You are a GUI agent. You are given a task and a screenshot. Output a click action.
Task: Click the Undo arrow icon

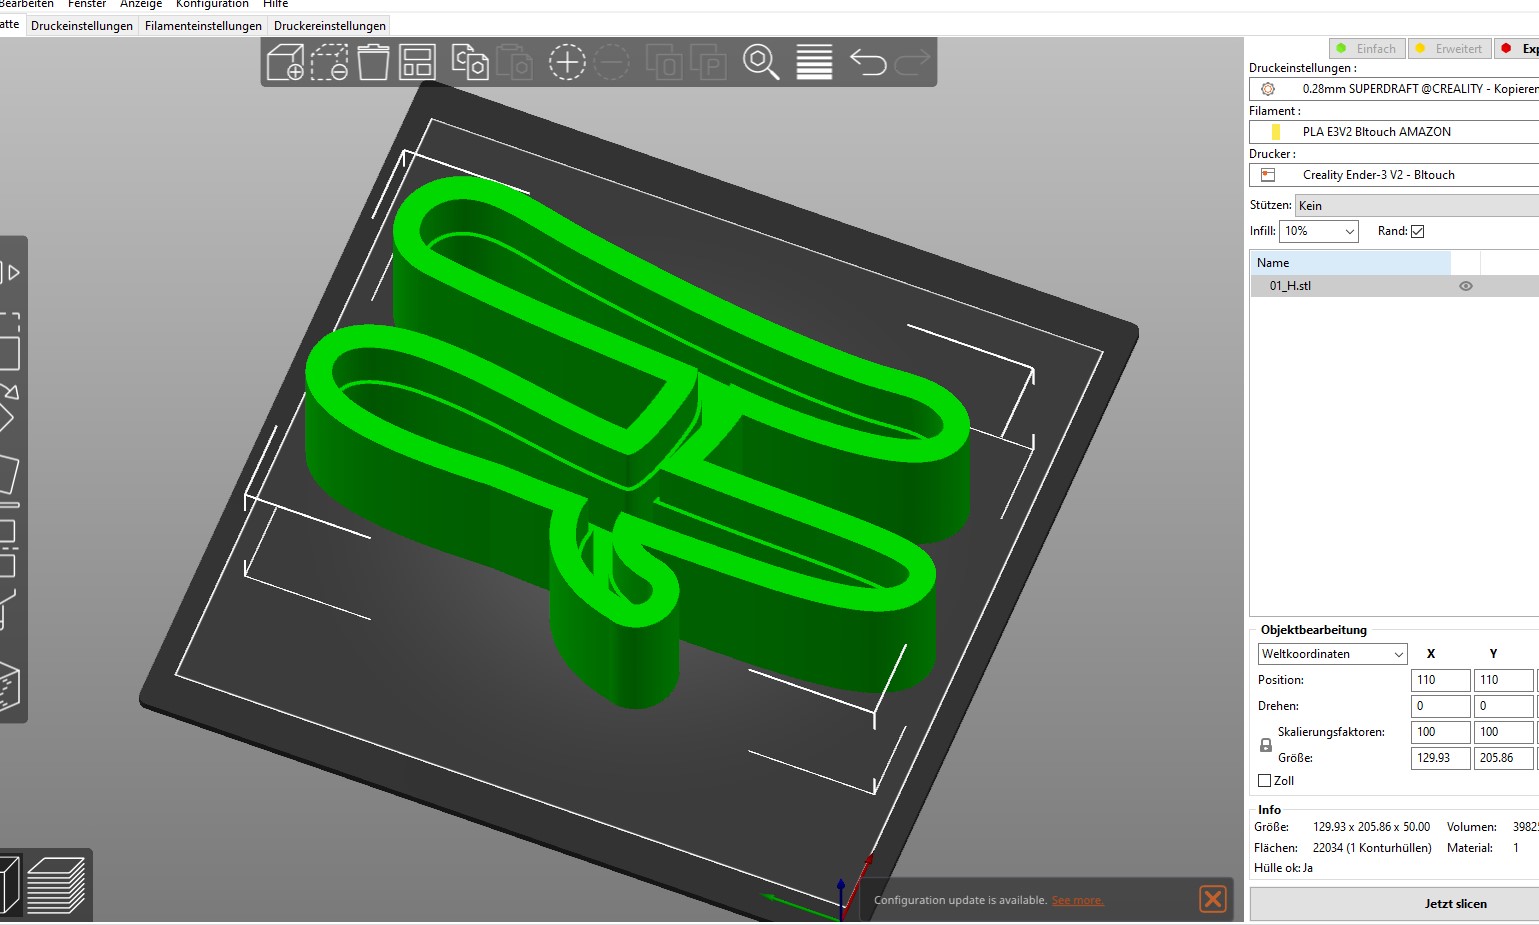pyautogui.click(x=867, y=62)
